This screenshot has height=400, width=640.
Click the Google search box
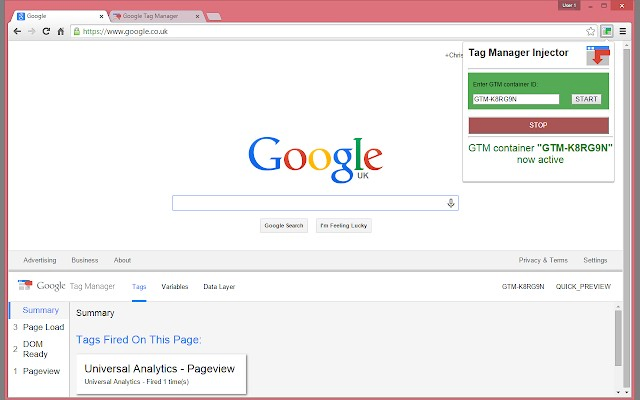315,203
